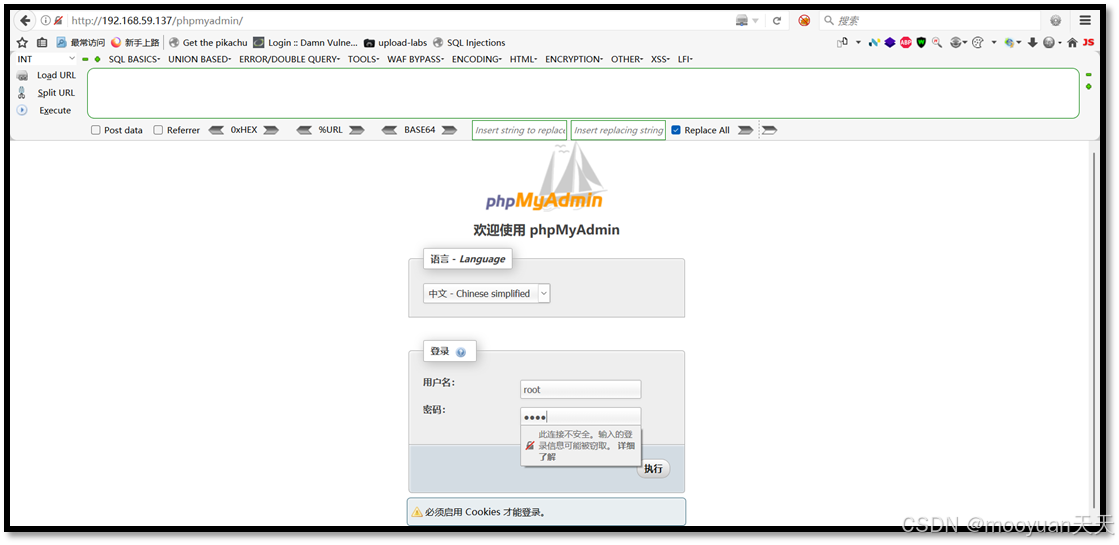The height and width of the screenshot is (545, 1119).
Task: Open the XSS menu
Action: tap(660, 59)
